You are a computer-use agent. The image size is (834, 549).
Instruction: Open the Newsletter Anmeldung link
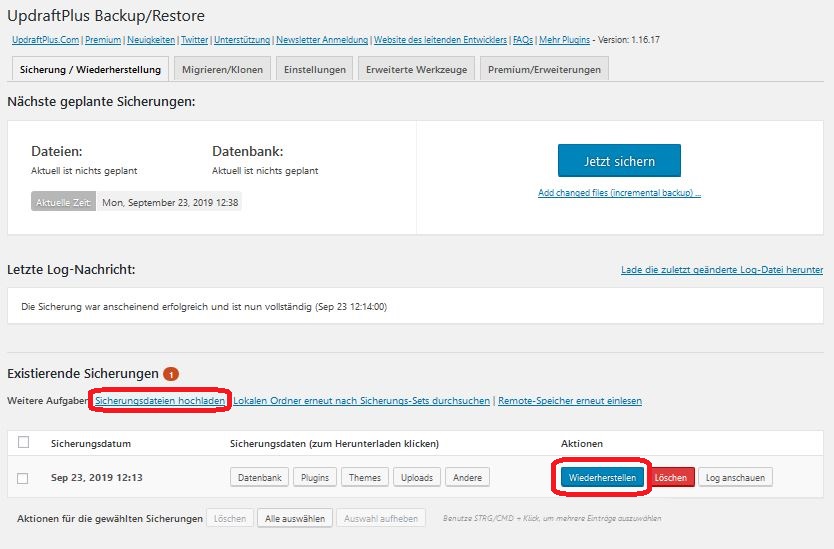click(x=322, y=40)
